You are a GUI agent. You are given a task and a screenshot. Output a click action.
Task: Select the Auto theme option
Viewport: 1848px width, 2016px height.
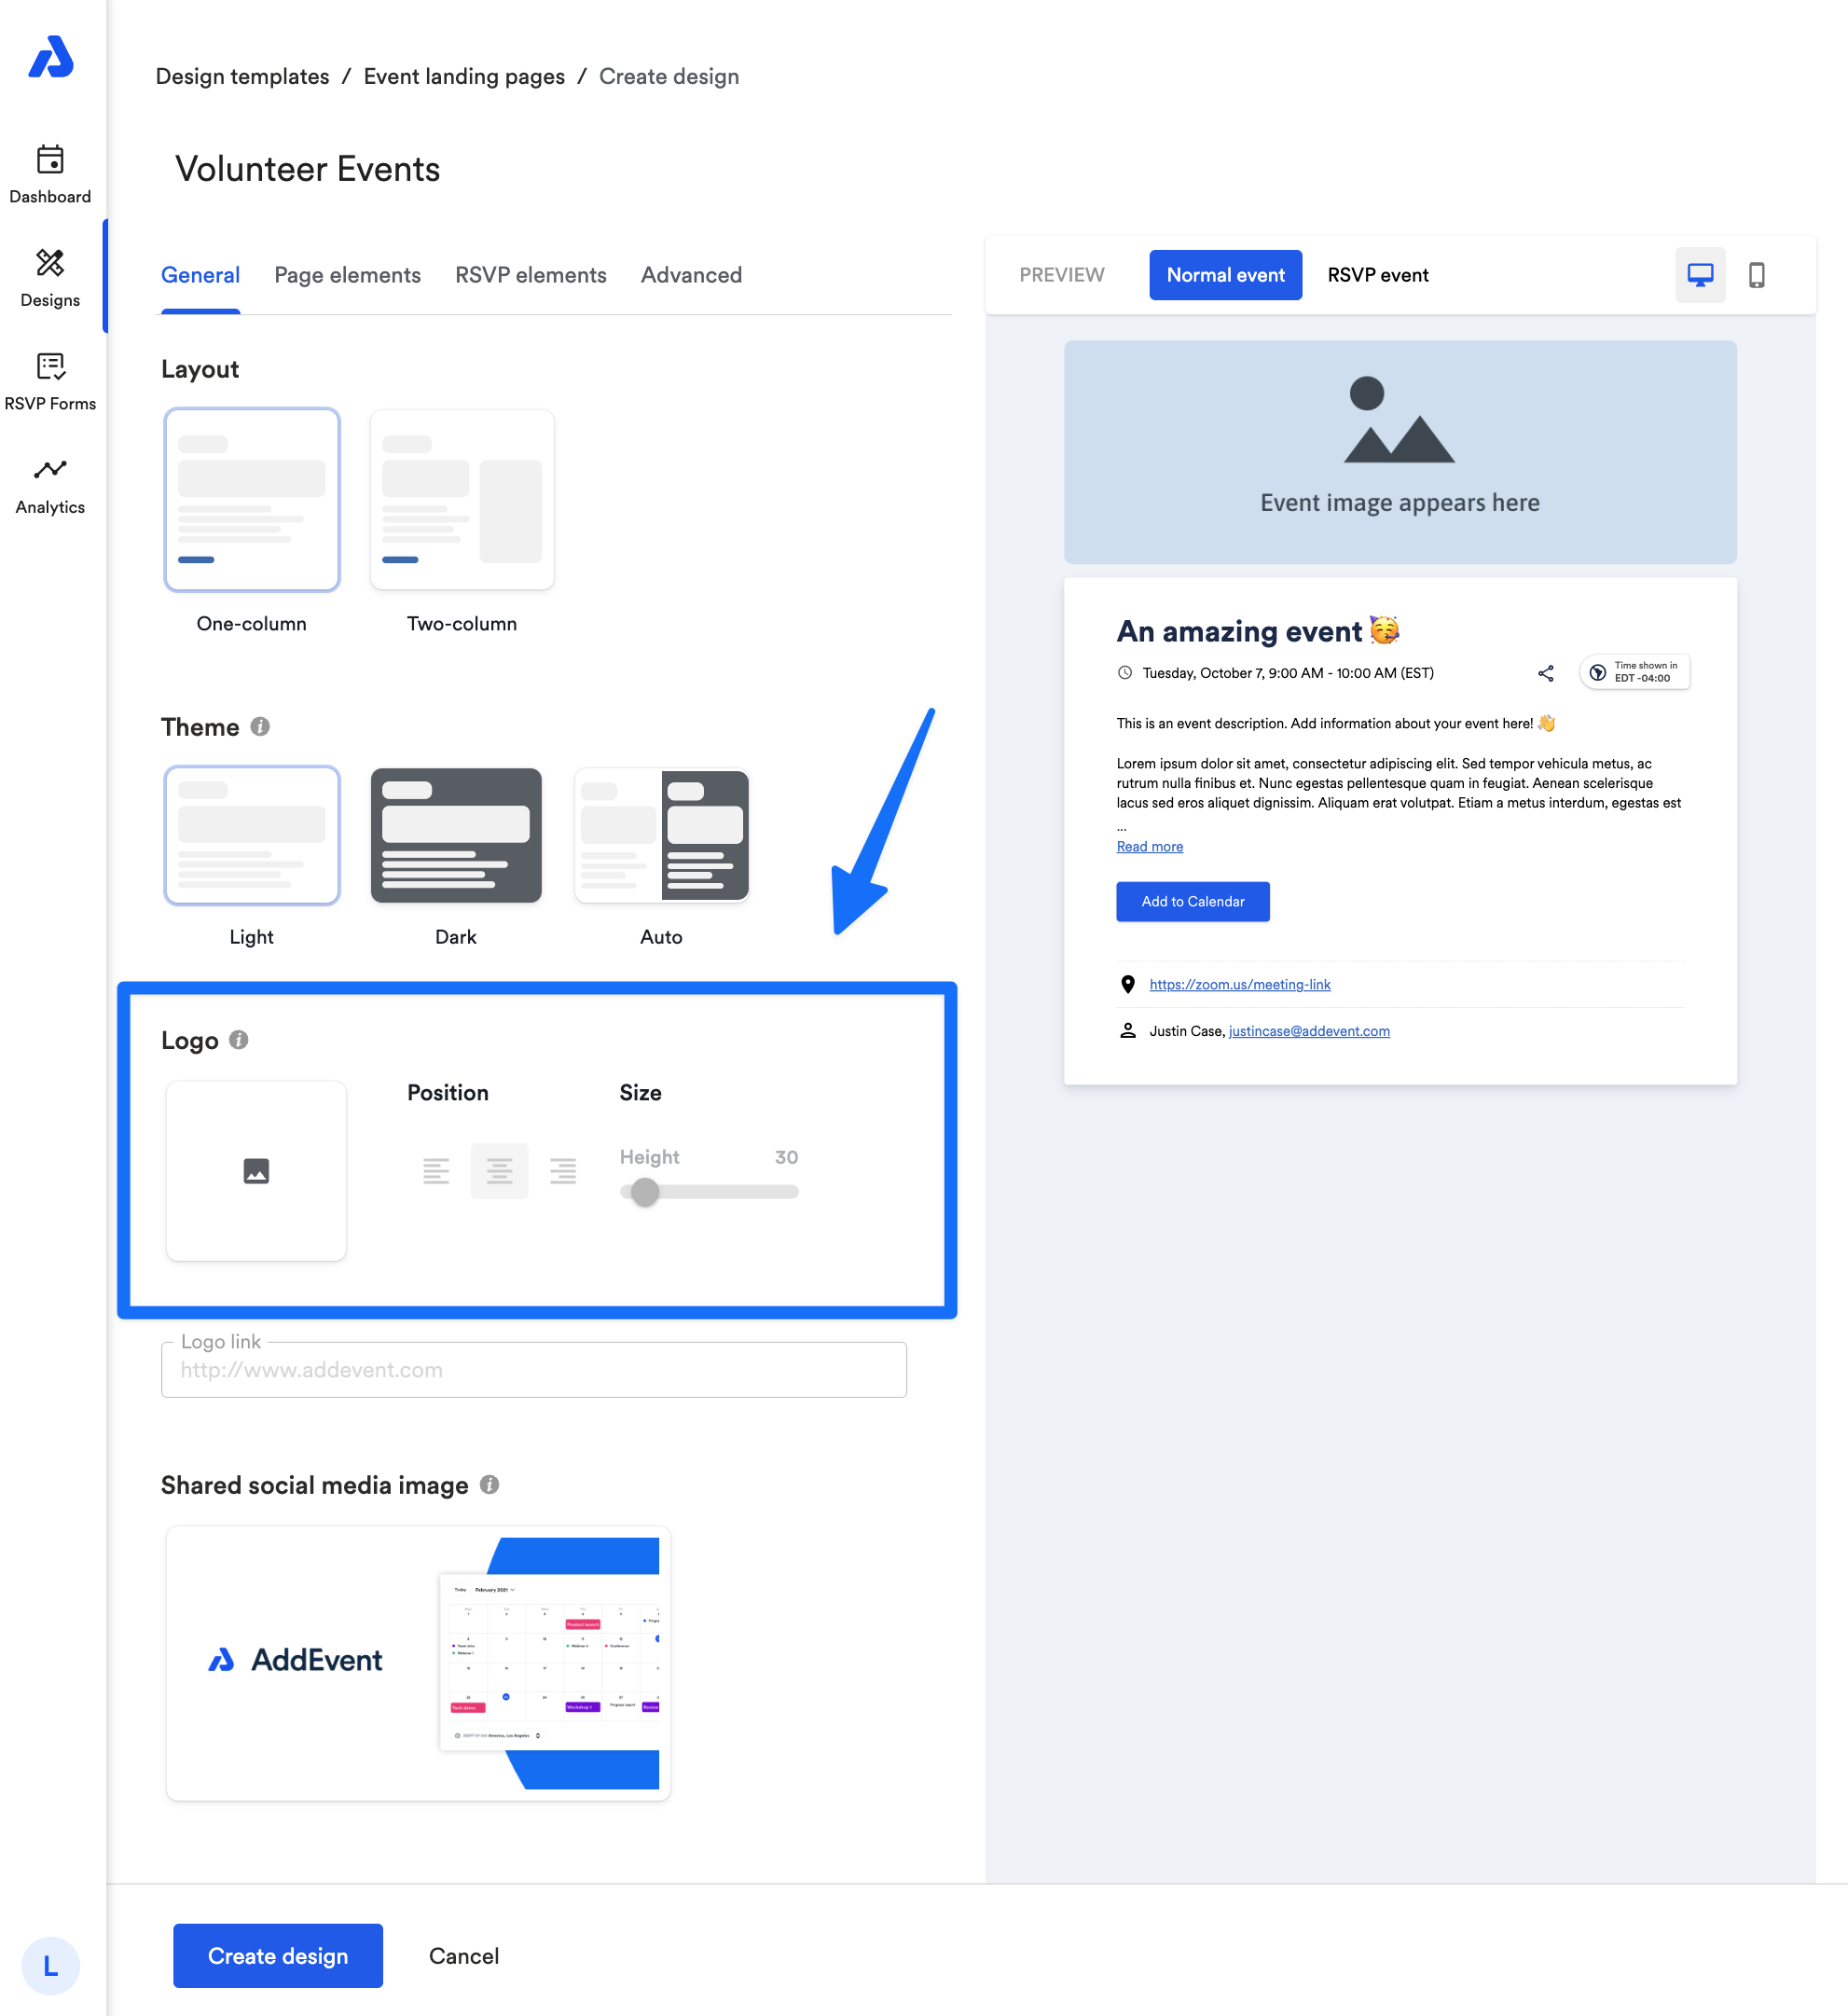coord(661,836)
